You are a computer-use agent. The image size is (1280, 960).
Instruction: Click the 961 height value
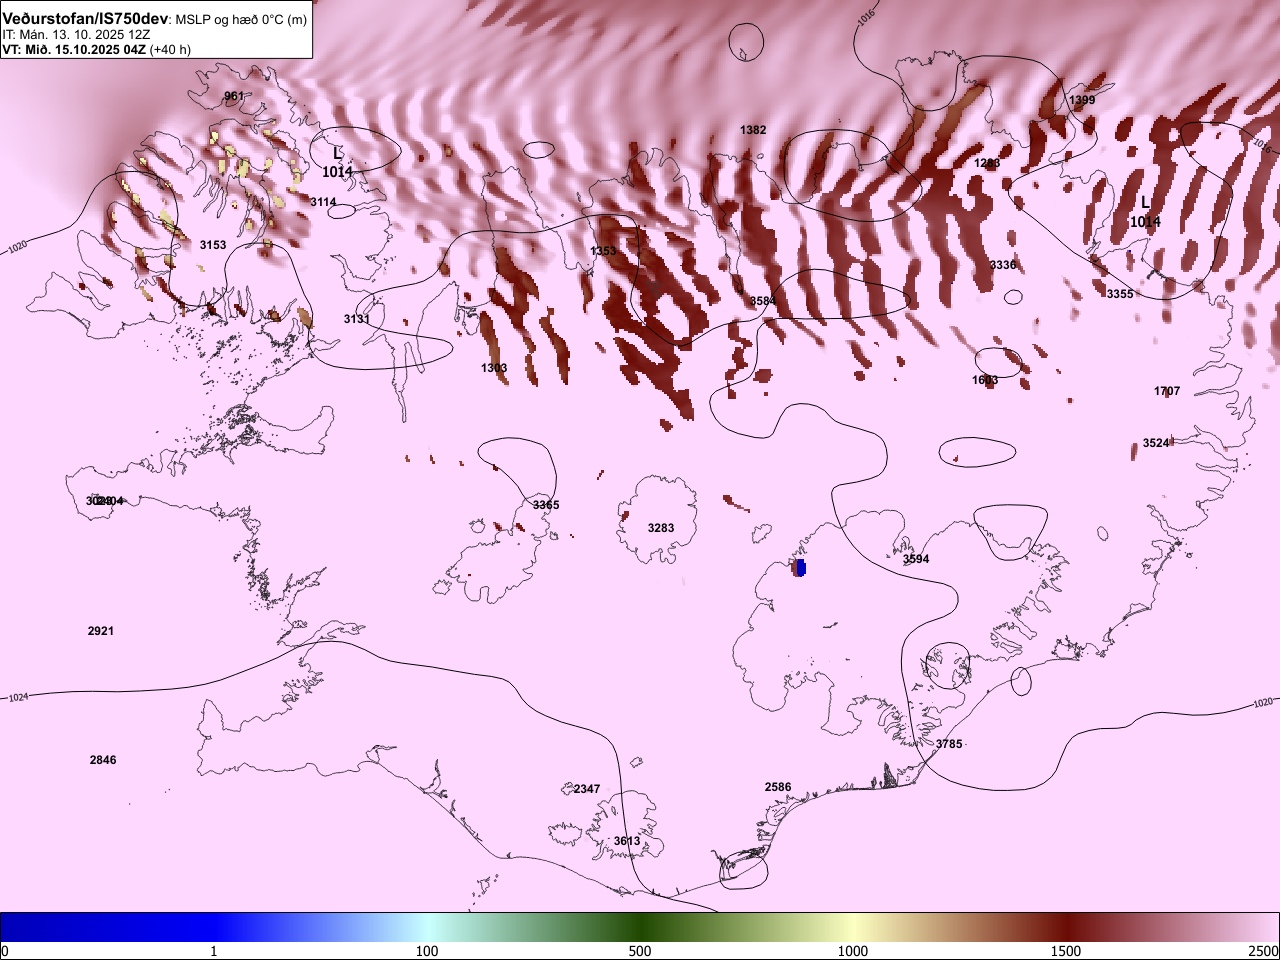pos(233,96)
